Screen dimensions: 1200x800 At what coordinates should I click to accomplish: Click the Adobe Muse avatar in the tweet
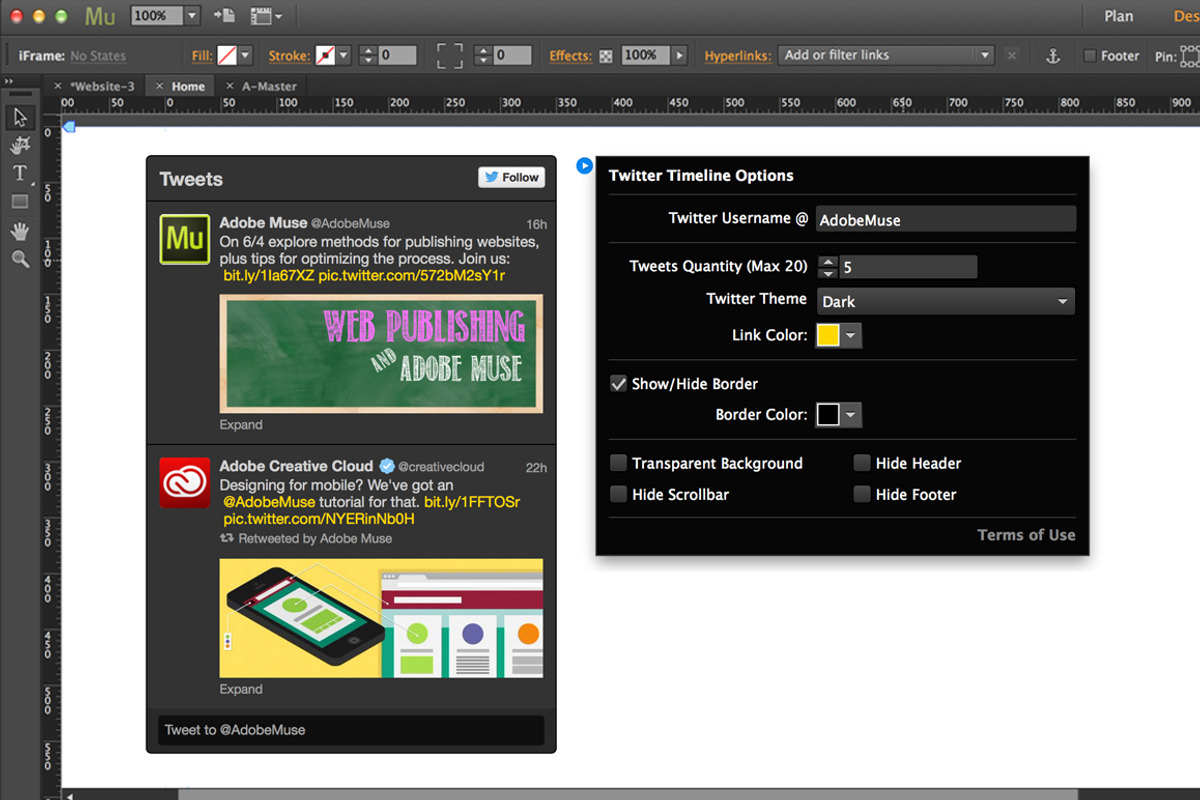[x=185, y=239]
